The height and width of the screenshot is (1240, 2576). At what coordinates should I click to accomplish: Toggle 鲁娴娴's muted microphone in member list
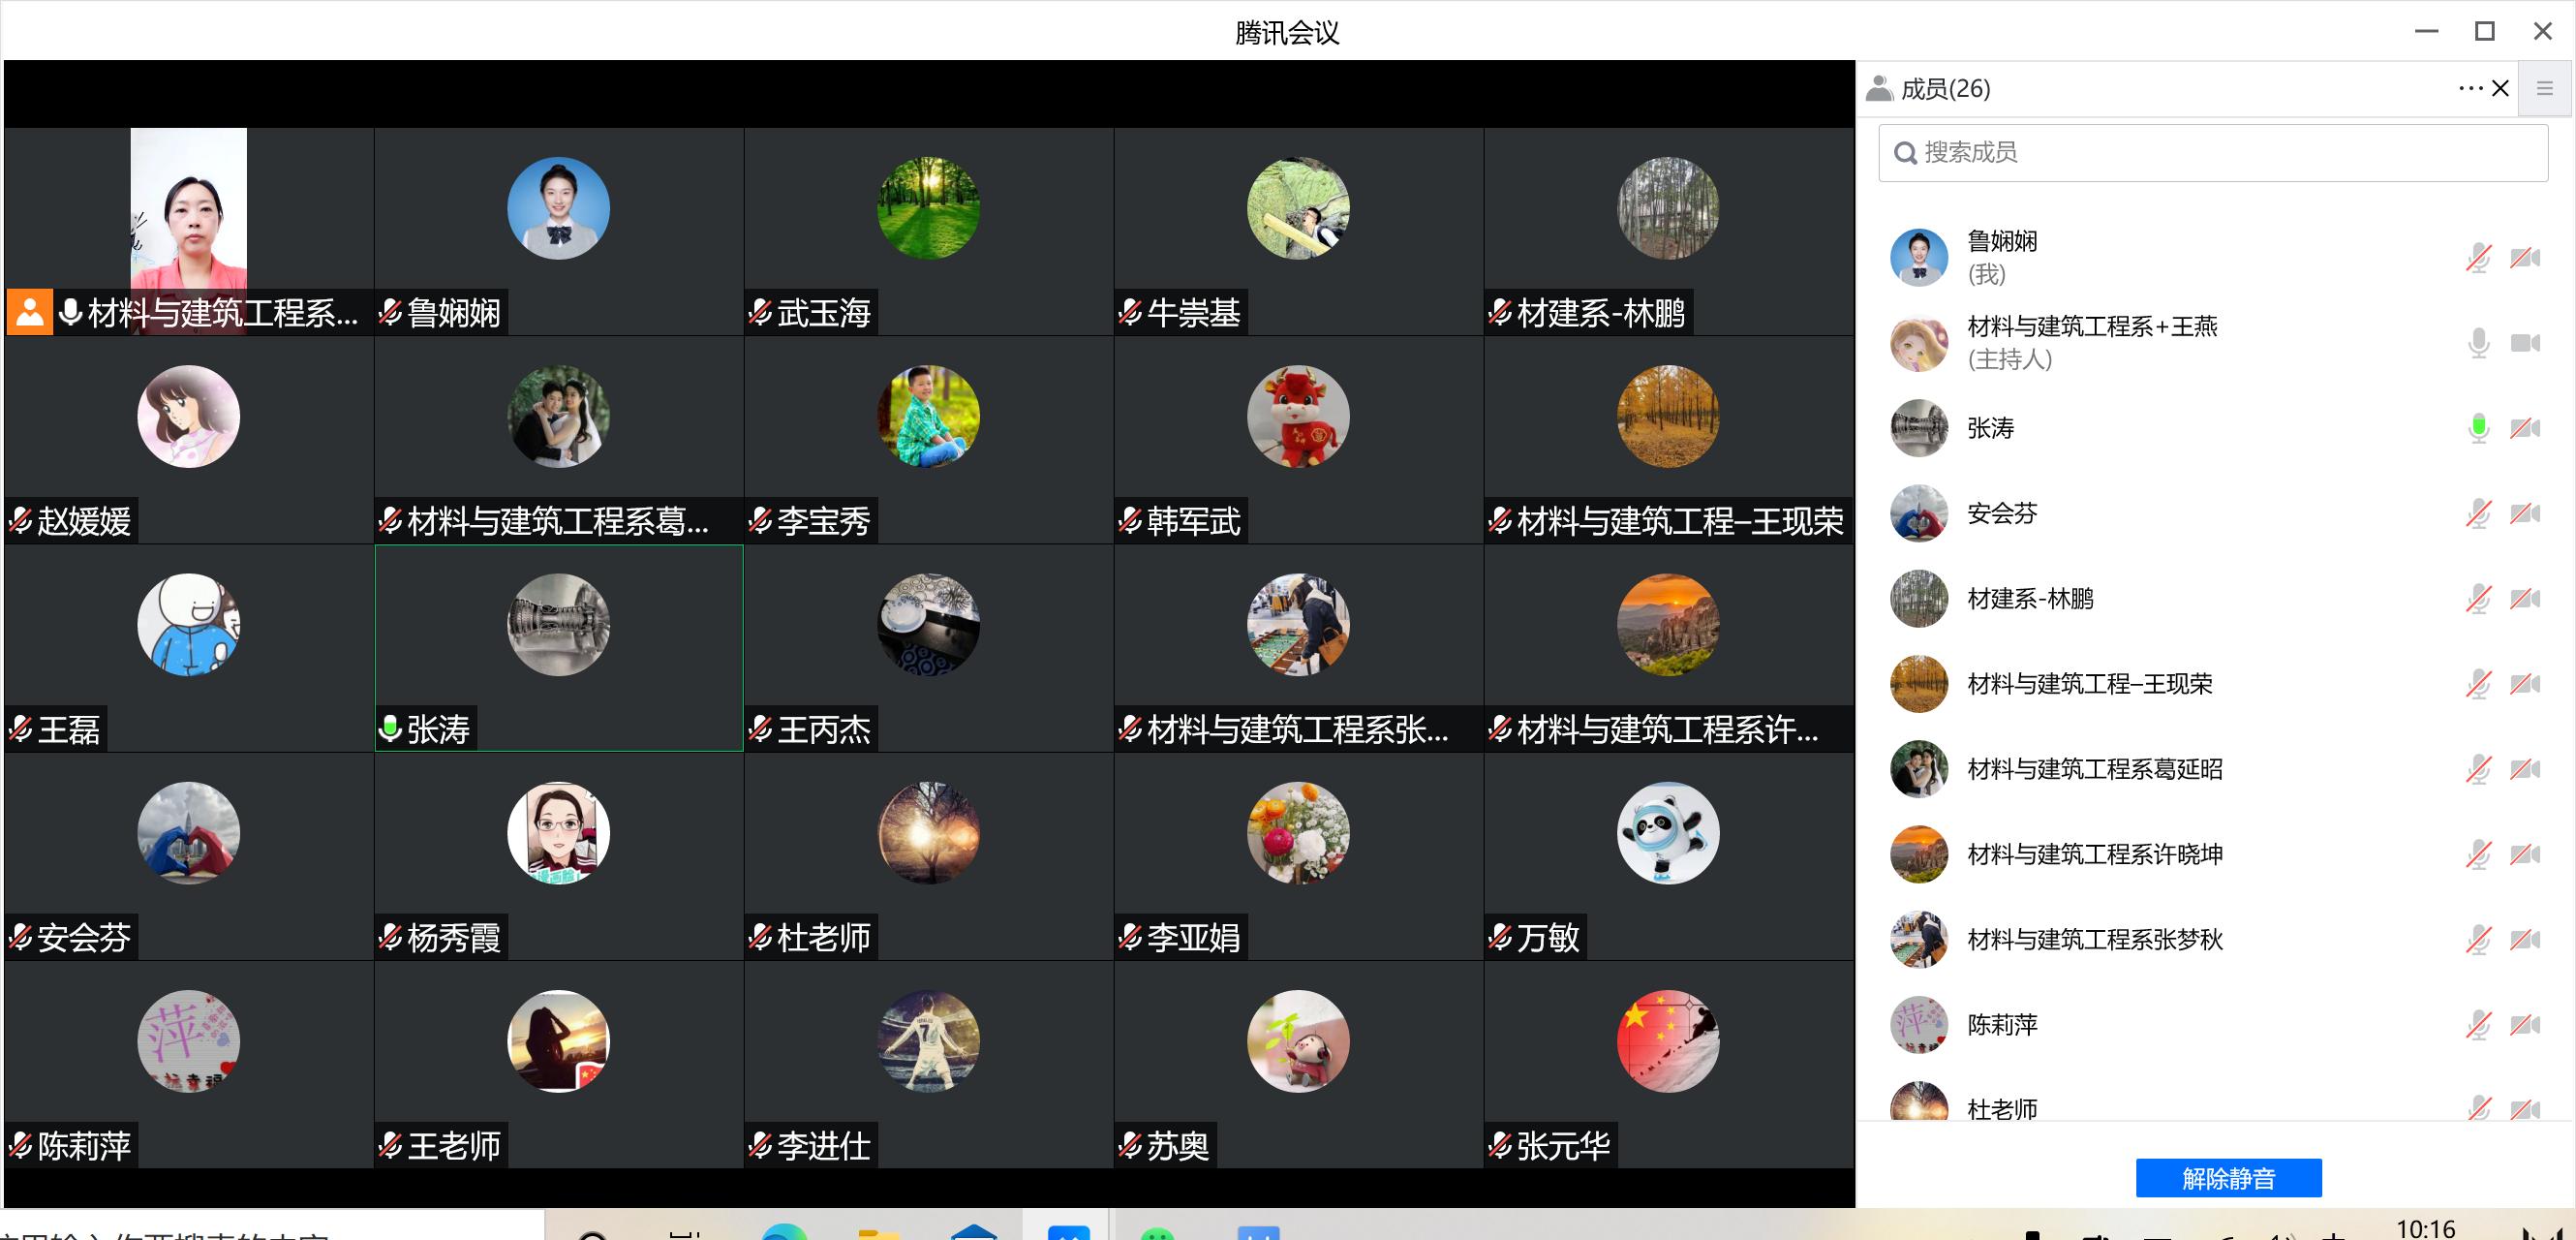[2478, 258]
